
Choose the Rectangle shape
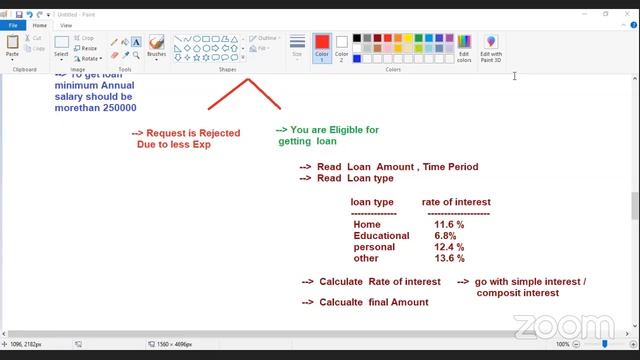coord(206,39)
